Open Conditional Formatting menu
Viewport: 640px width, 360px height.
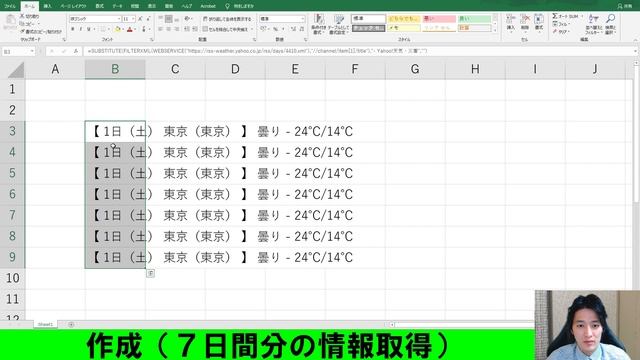point(318,24)
